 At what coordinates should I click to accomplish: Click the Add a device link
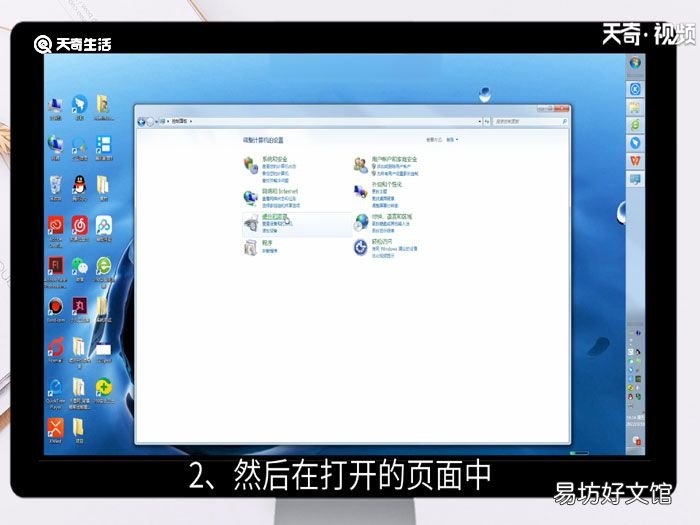coord(270,231)
